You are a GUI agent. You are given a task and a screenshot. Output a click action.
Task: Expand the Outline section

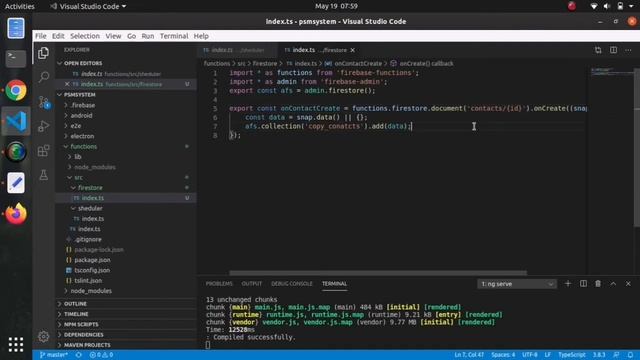pos(75,304)
